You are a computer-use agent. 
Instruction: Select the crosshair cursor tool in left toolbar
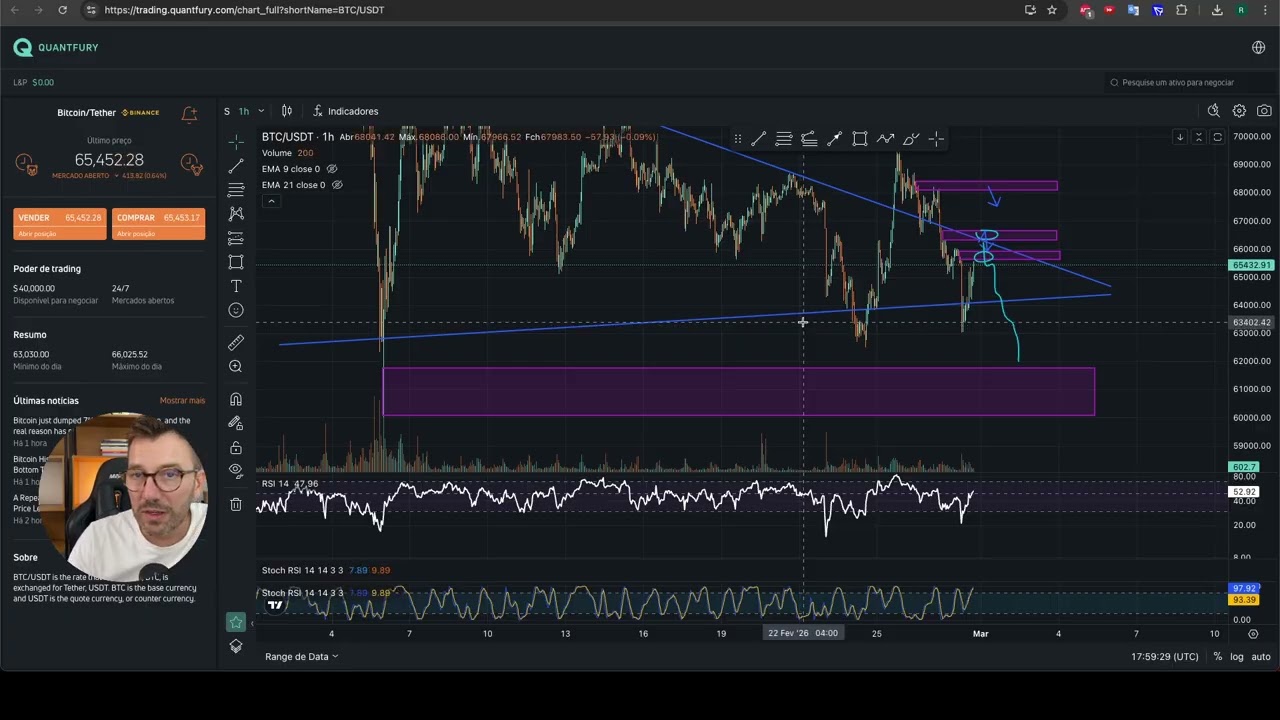(x=236, y=141)
